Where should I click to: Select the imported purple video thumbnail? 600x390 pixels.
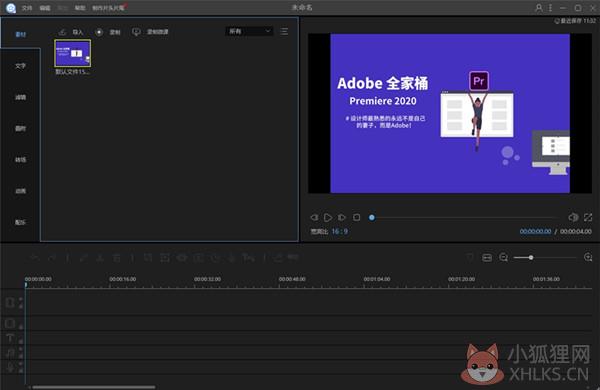click(x=73, y=53)
